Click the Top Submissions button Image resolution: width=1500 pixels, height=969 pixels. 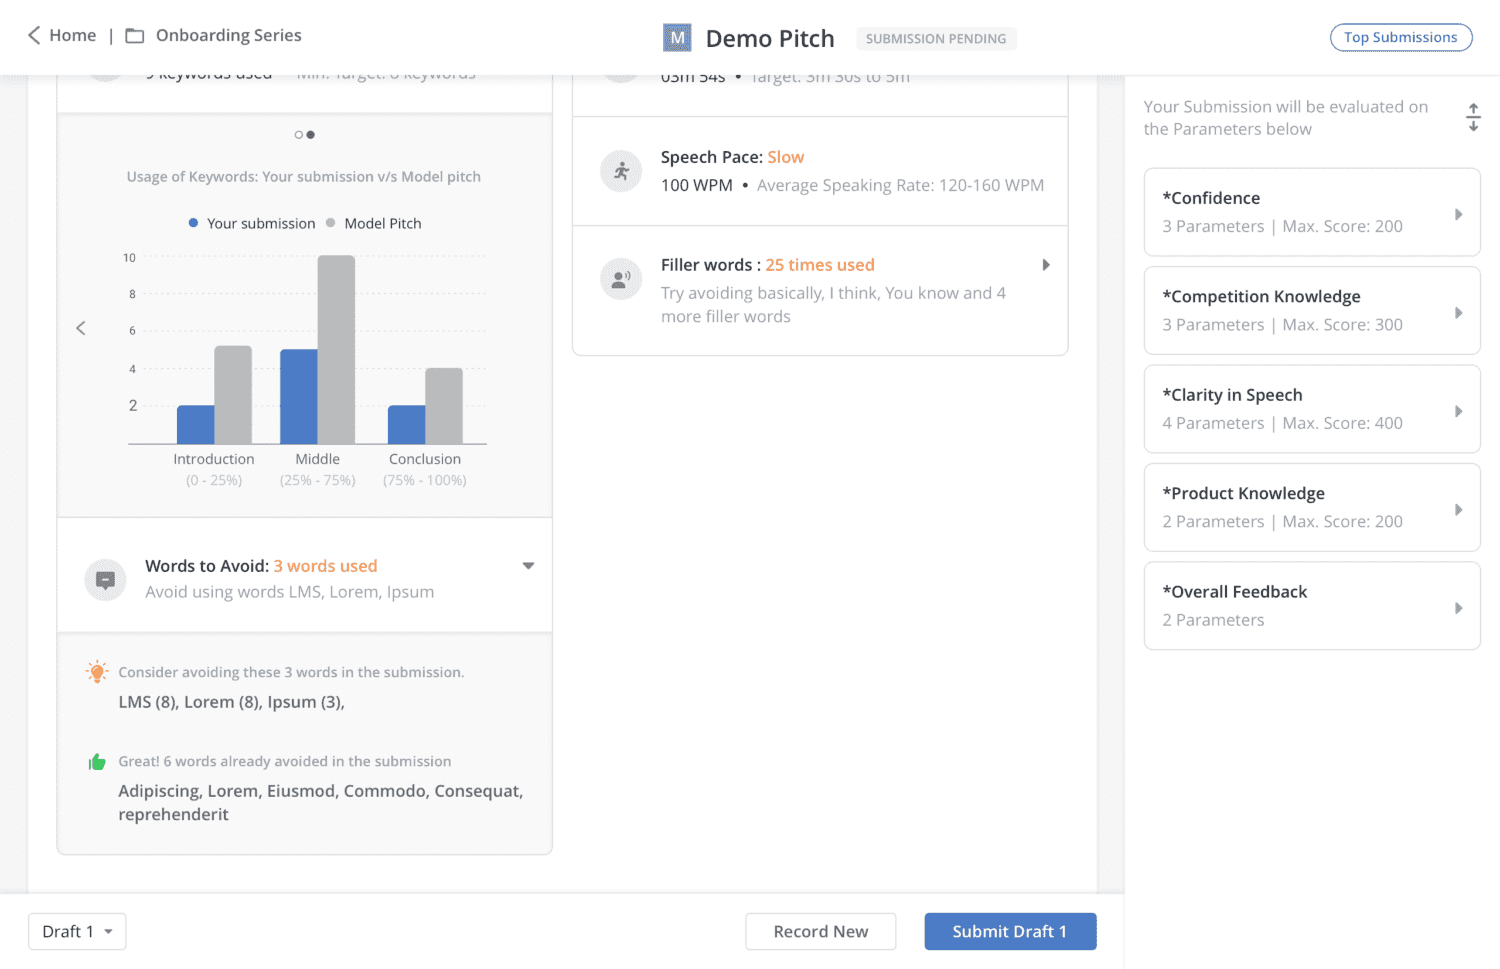pos(1400,37)
